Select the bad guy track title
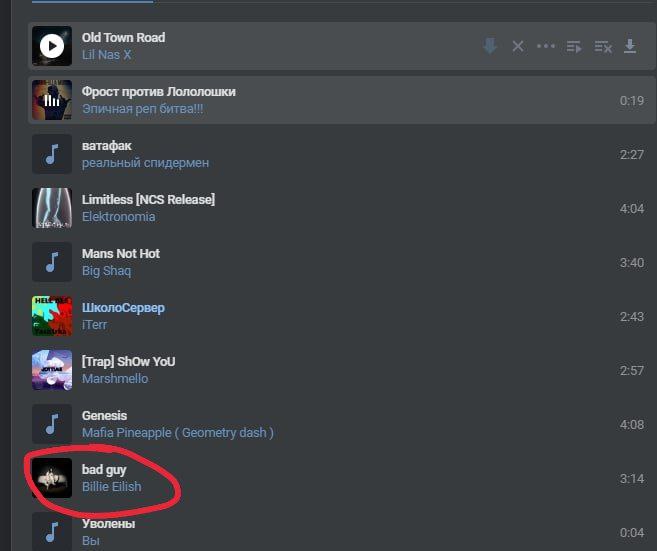The width and height of the screenshot is (657, 551). point(104,470)
